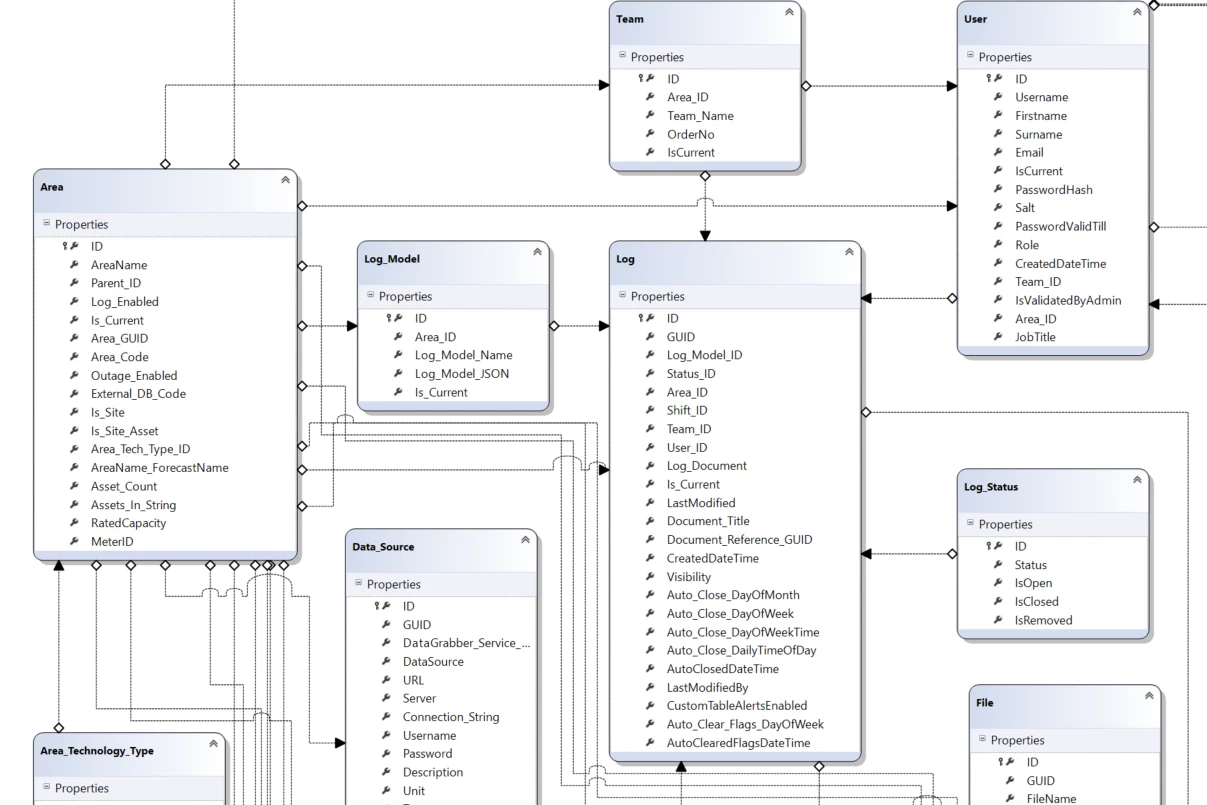This screenshot has height=805, width=1207.
Task: Collapse the File entity chevron icon
Action: click(1149, 696)
